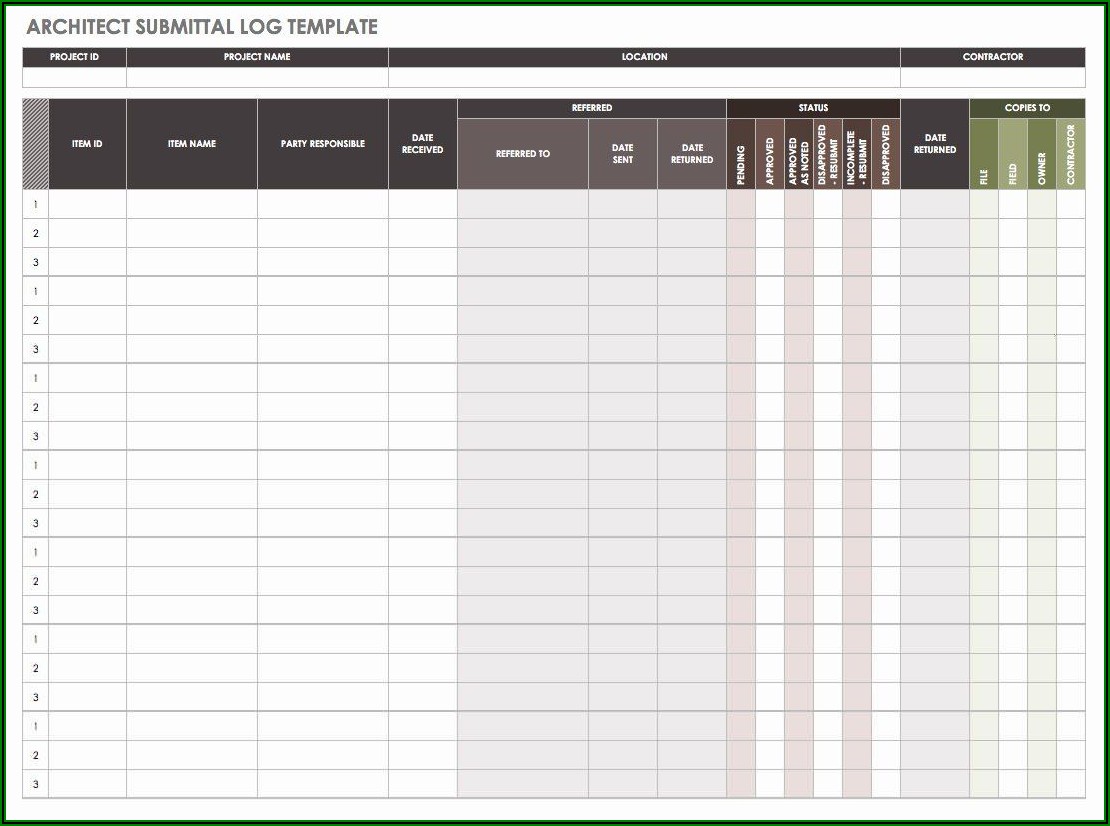Select the Pending status column header
The height and width of the screenshot is (826, 1110).
click(741, 154)
